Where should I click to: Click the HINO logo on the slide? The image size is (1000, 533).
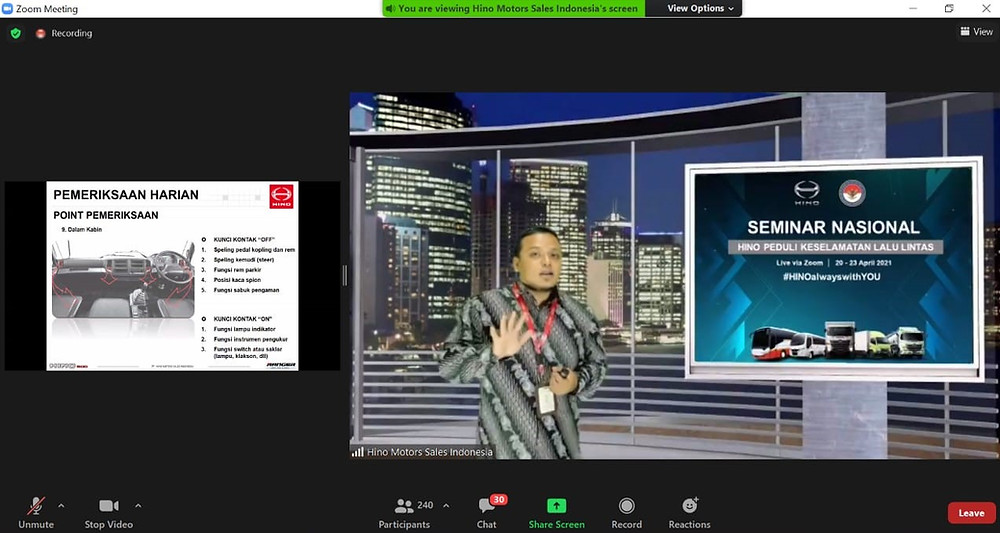(281, 196)
